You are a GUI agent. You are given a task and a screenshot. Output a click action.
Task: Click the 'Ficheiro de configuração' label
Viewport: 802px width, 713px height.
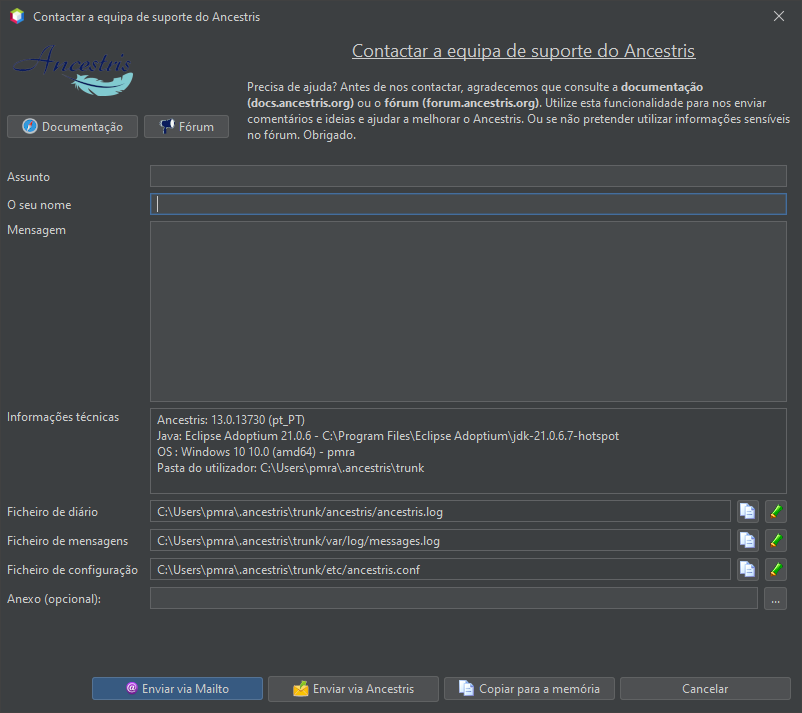(73, 570)
